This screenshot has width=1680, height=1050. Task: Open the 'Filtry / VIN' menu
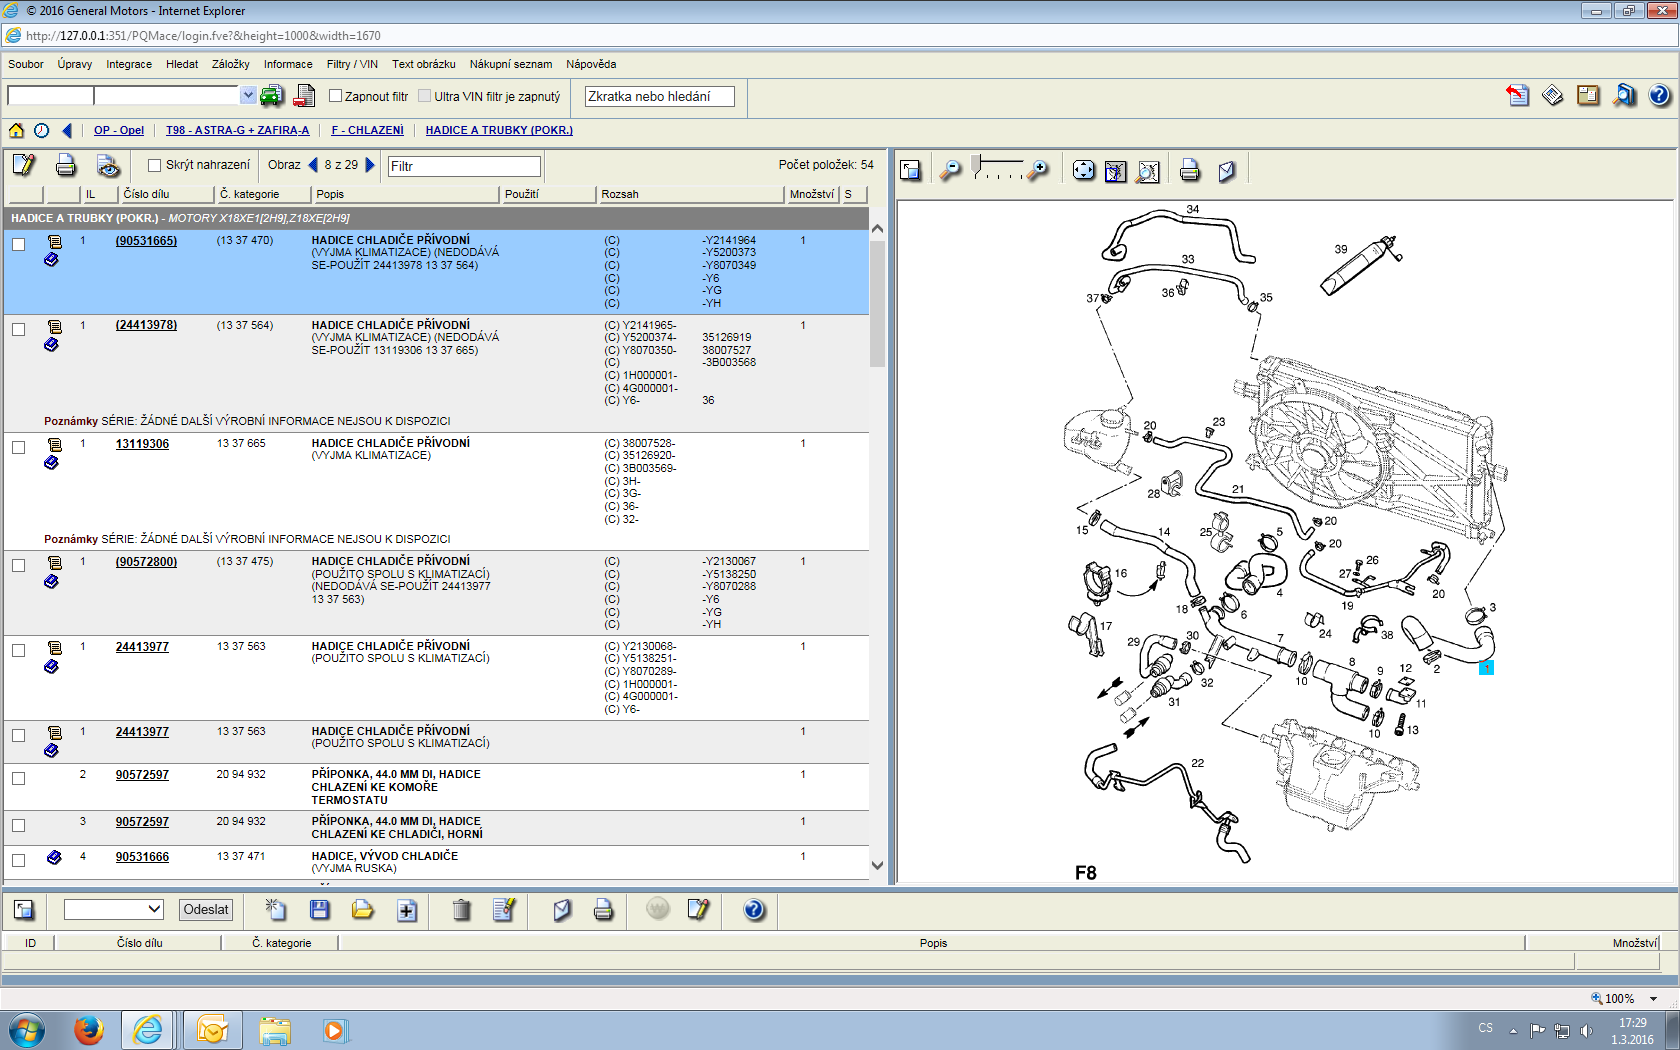[x=351, y=64]
